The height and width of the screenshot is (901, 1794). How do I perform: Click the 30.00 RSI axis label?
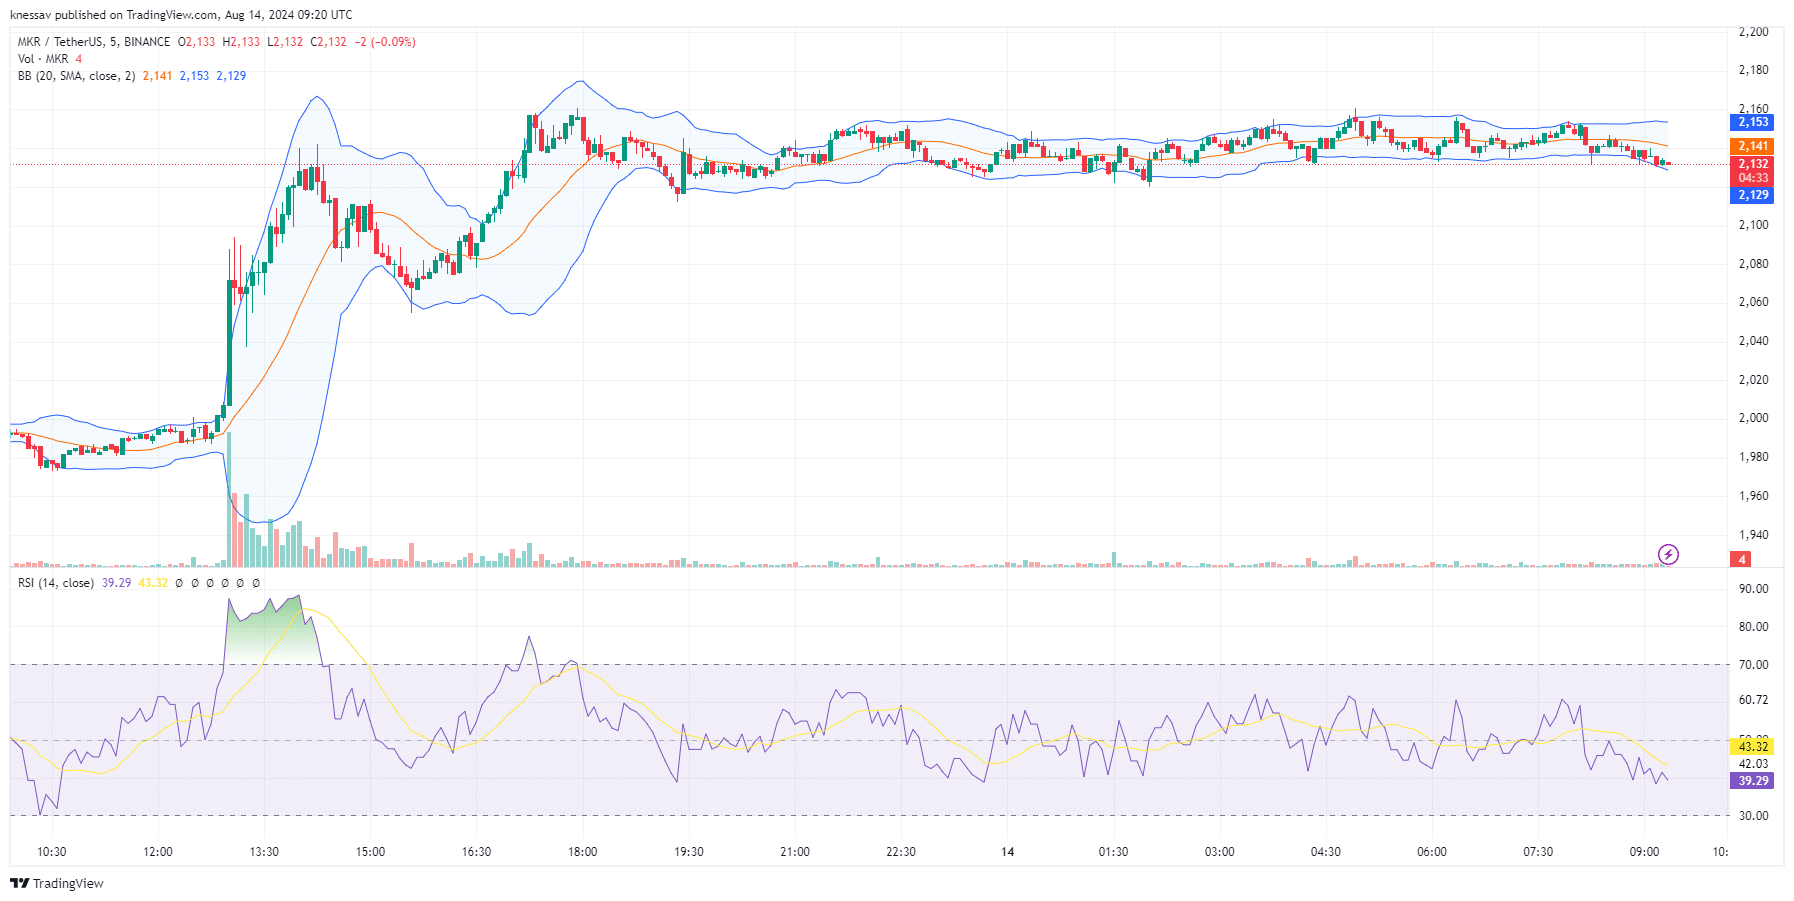click(x=1753, y=816)
